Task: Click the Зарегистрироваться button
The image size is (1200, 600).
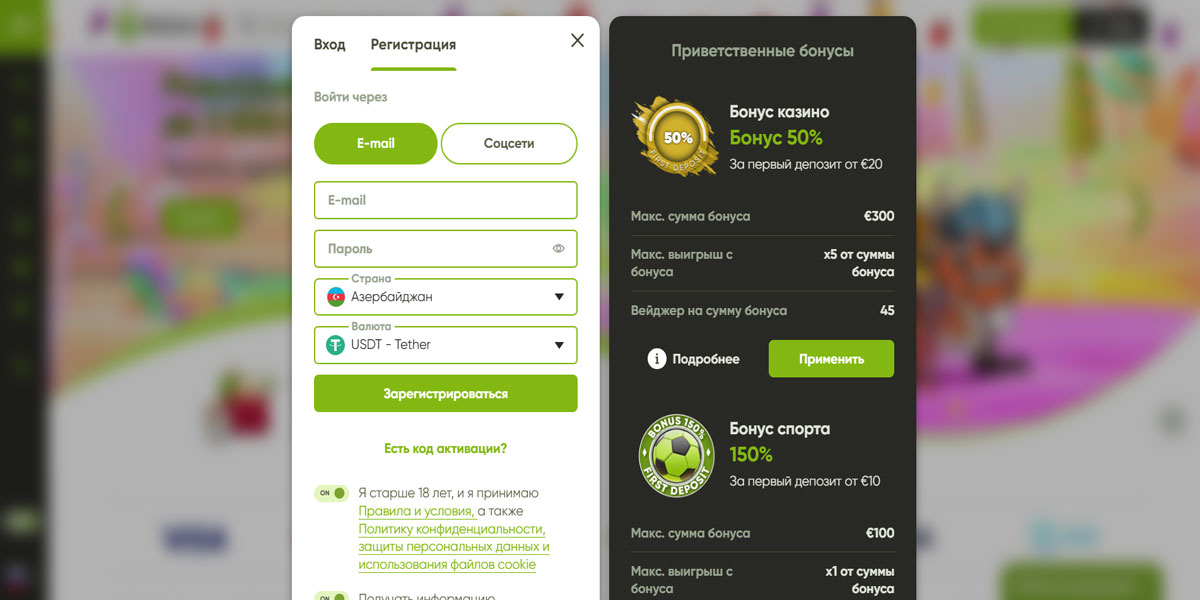Action: [x=446, y=393]
